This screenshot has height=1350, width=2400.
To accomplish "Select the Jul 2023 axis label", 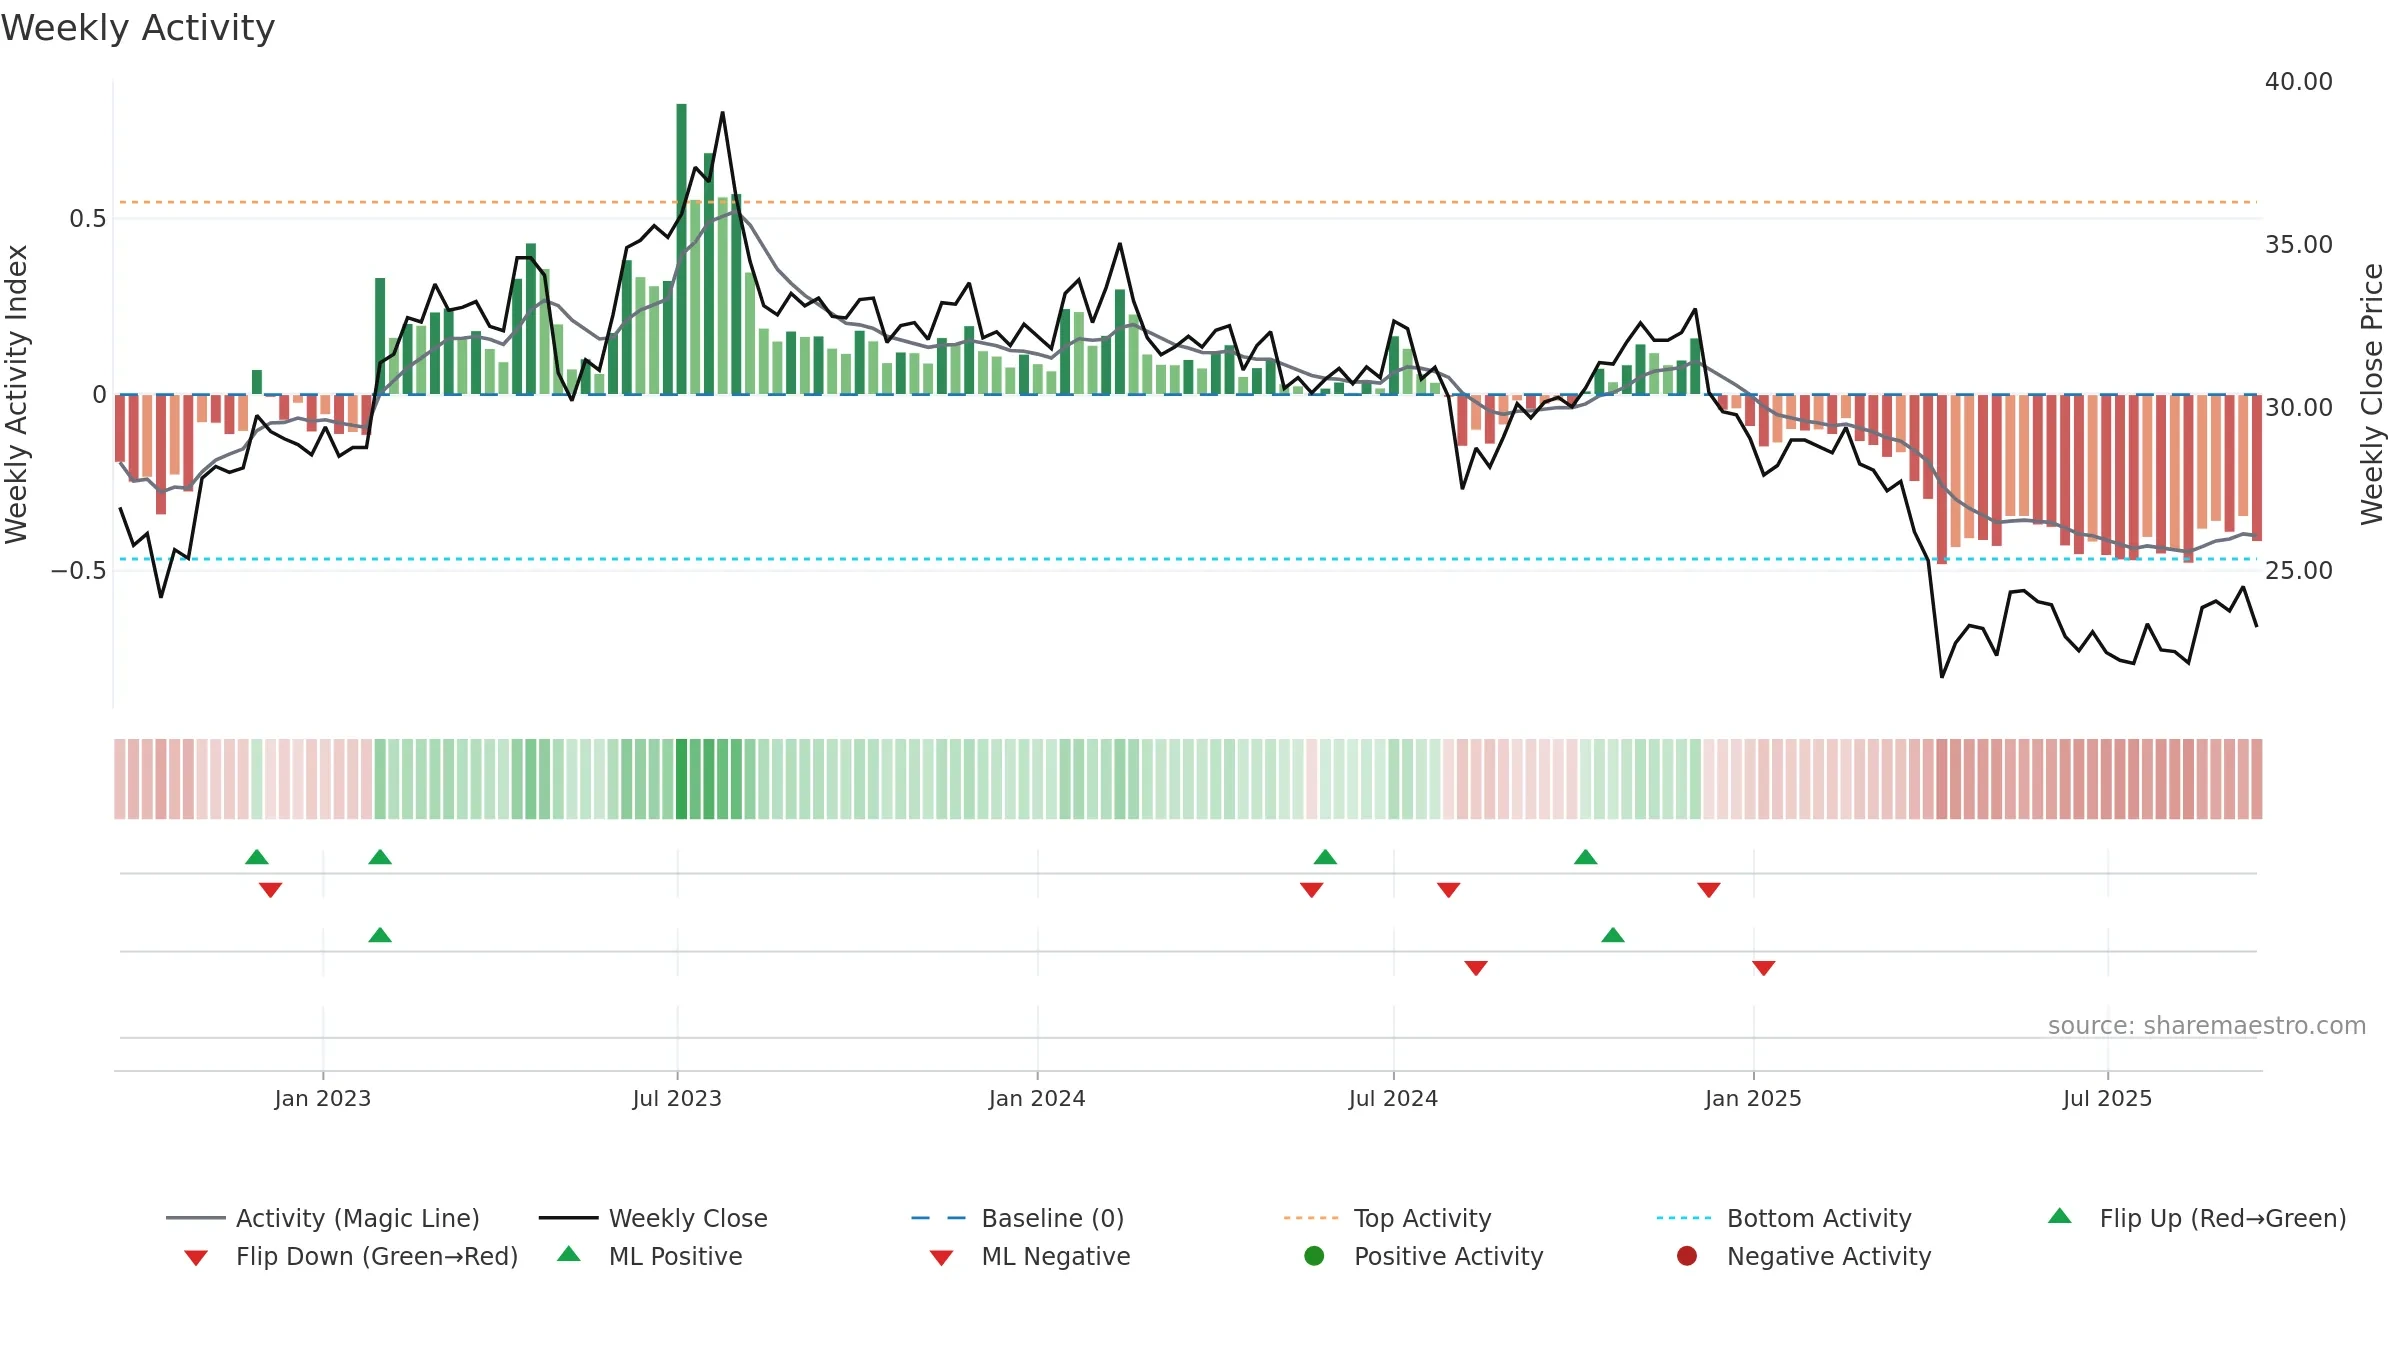I will [x=677, y=1098].
